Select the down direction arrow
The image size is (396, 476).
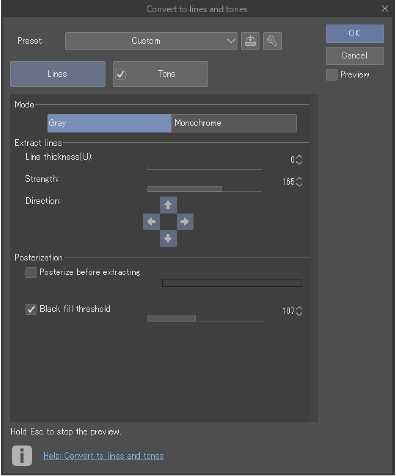(x=168, y=239)
